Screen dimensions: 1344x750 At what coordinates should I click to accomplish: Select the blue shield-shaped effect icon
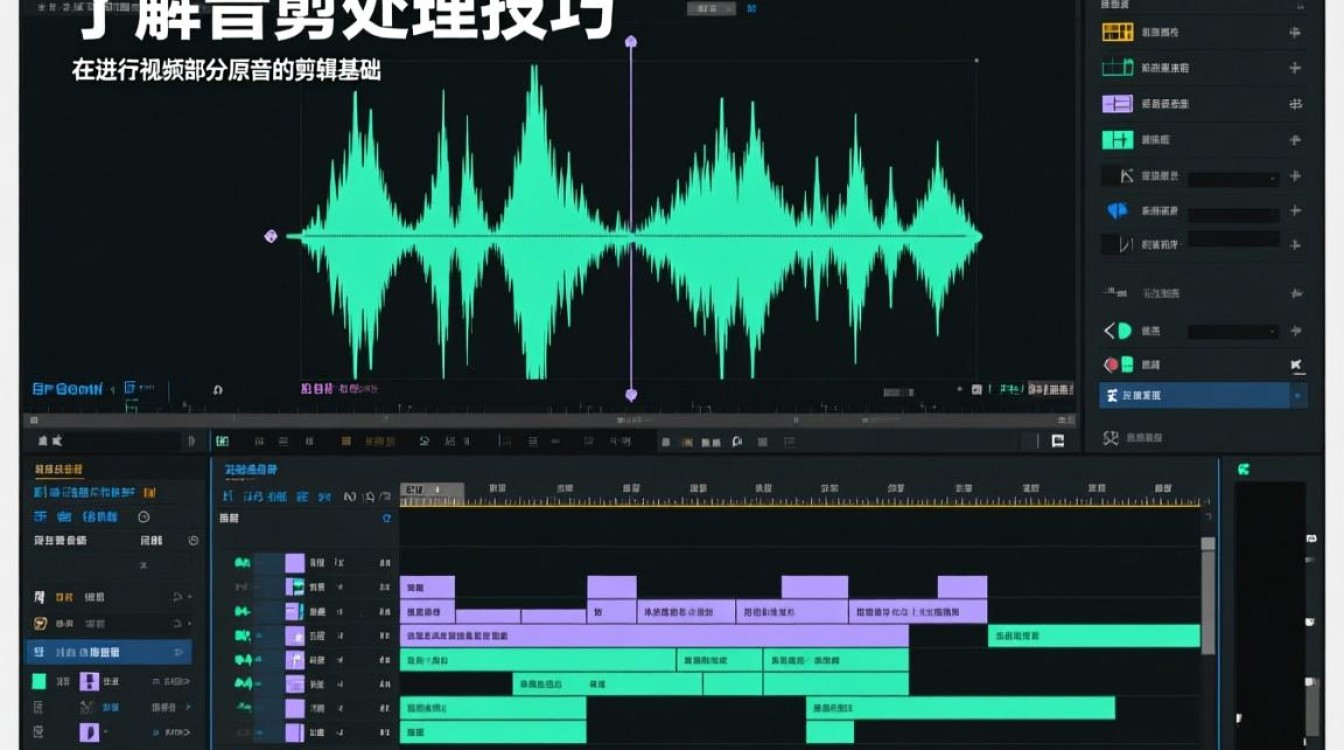tap(1117, 211)
